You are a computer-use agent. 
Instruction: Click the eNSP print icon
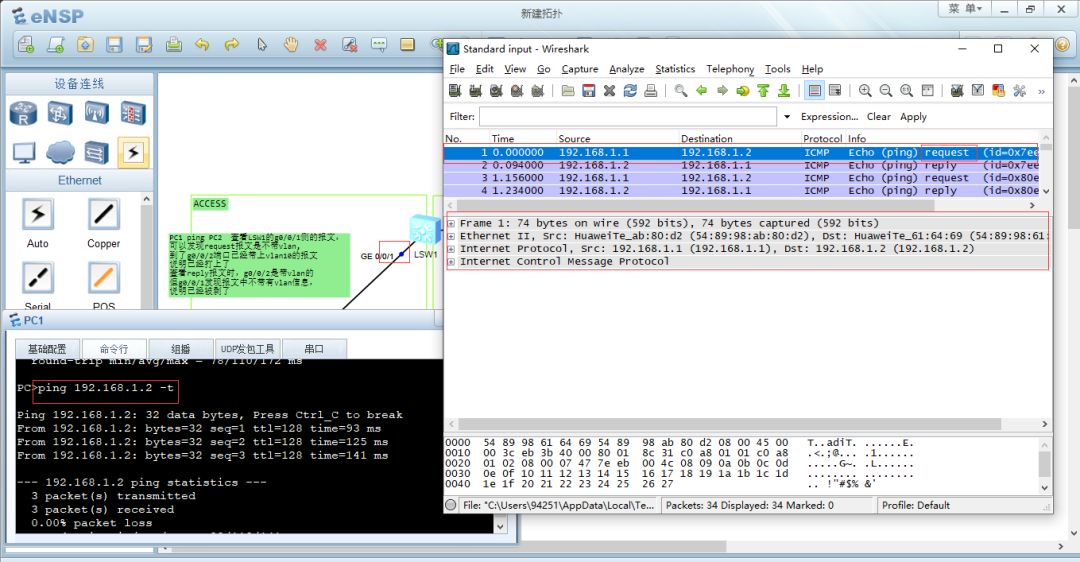(174, 45)
